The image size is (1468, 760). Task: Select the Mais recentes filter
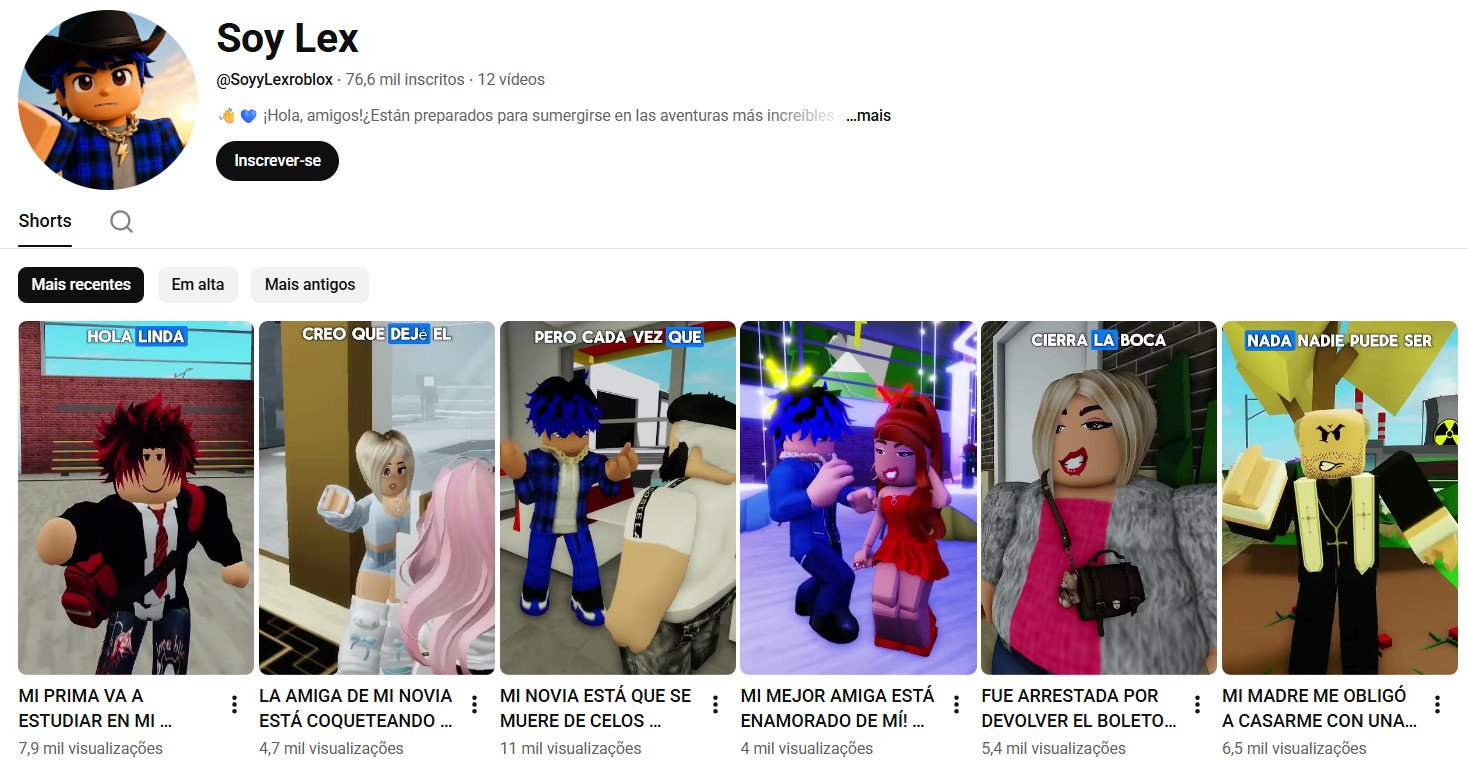80,284
